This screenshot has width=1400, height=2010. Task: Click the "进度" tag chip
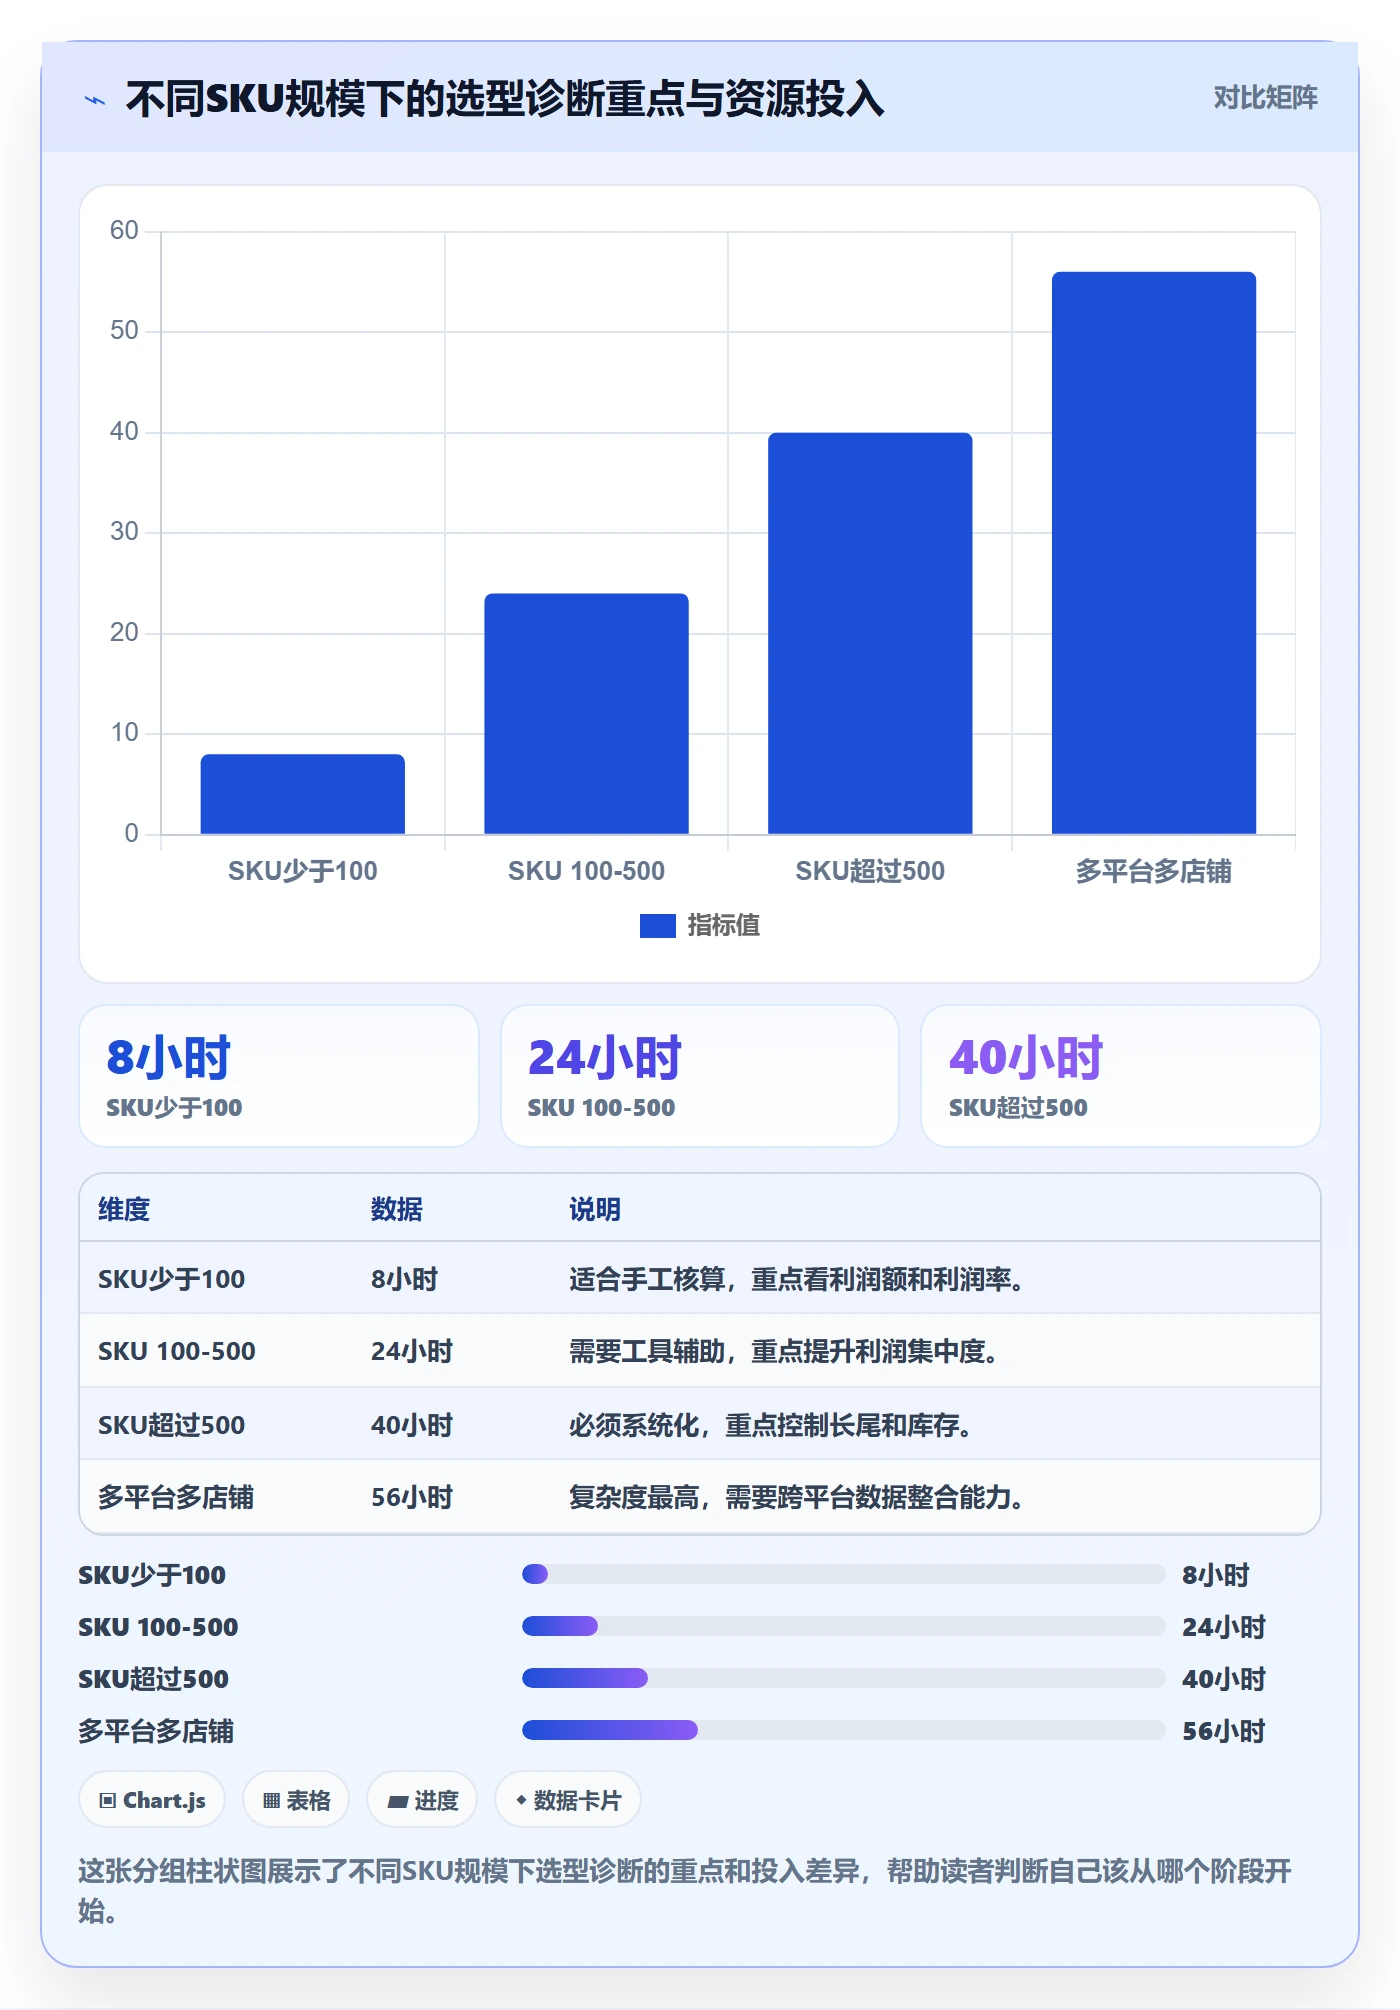422,1800
